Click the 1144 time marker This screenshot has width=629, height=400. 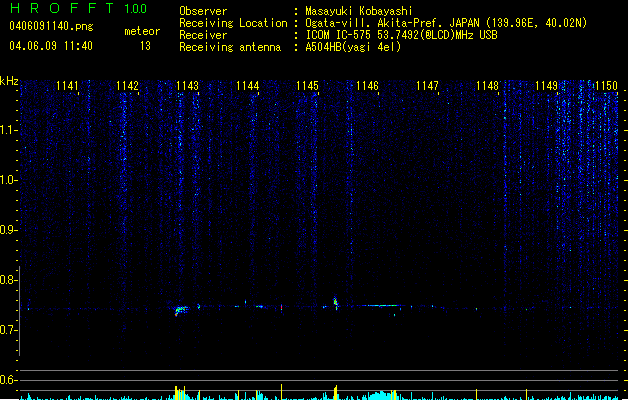pyautogui.click(x=248, y=86)
